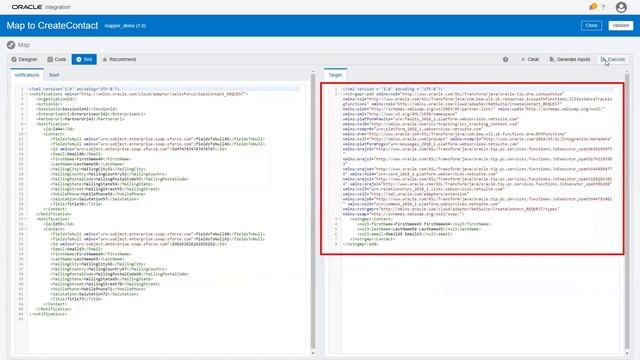This screenshot has height=360, width=640.
Task: Select the Target tab
Action: (335, 75)
